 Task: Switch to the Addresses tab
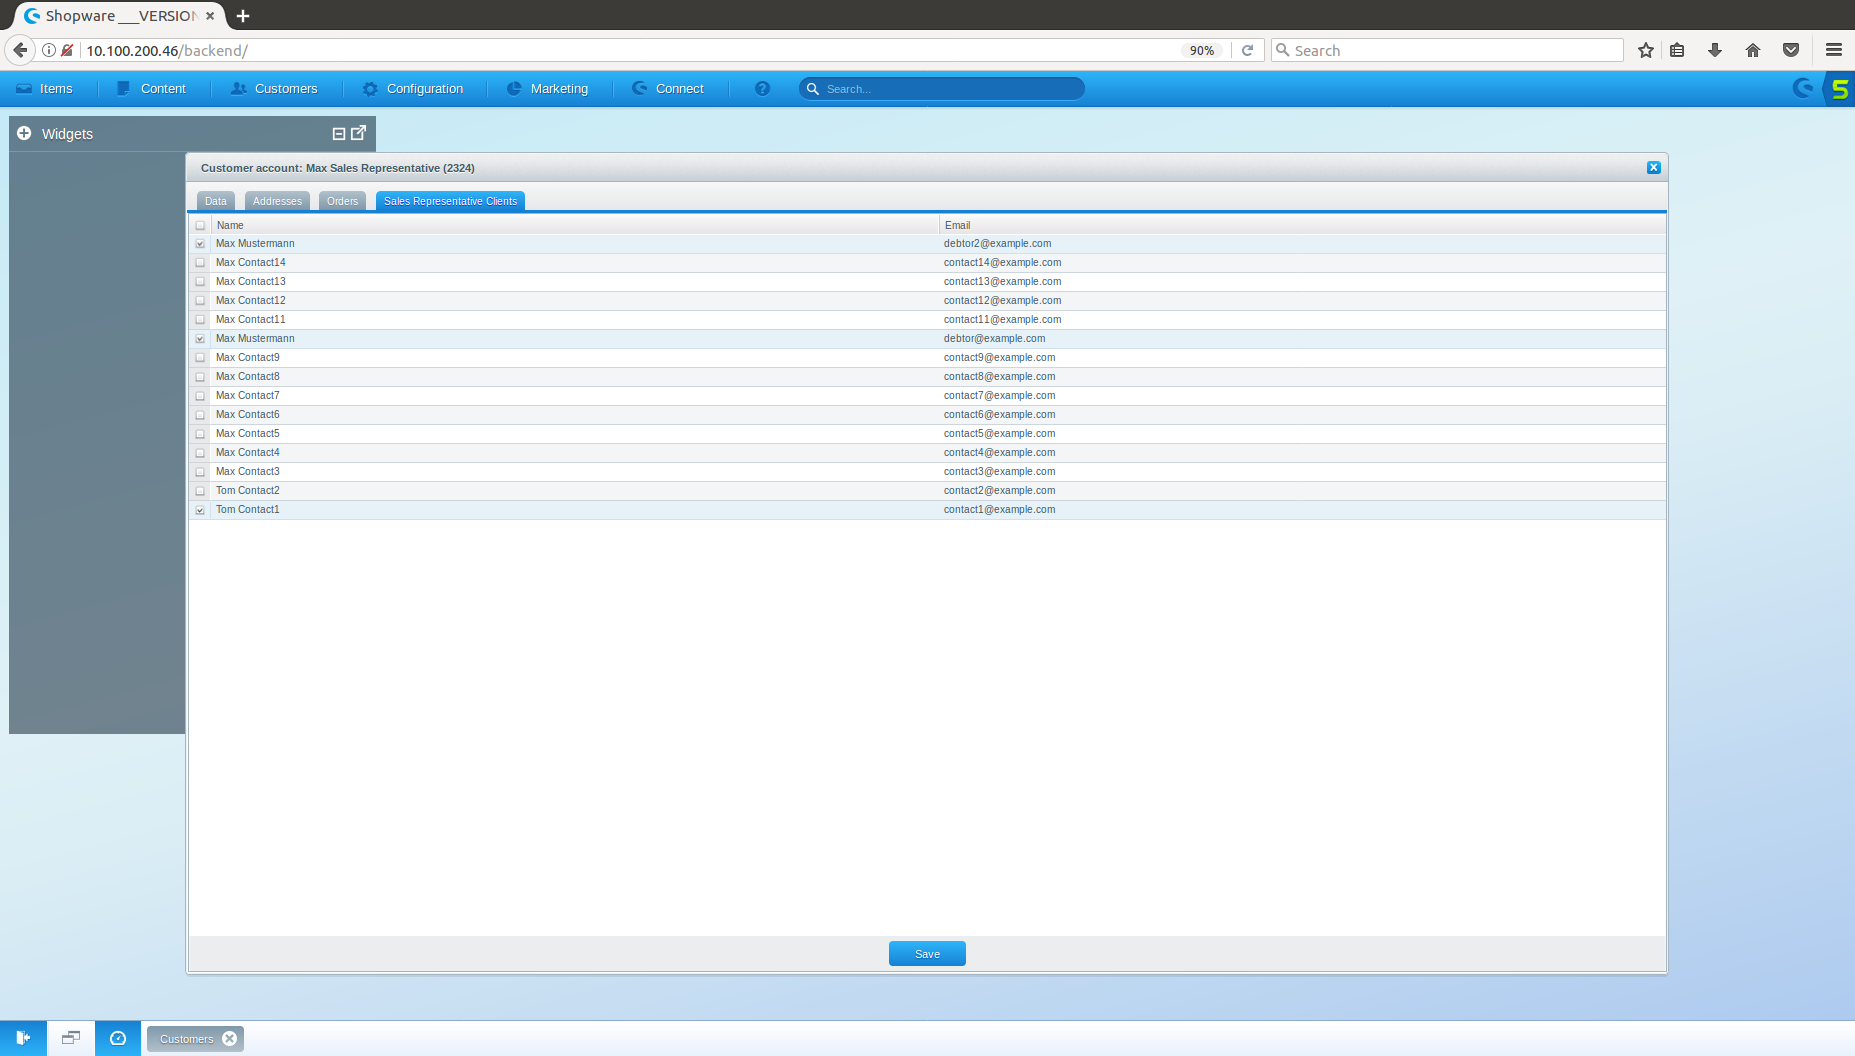point(277,201)
